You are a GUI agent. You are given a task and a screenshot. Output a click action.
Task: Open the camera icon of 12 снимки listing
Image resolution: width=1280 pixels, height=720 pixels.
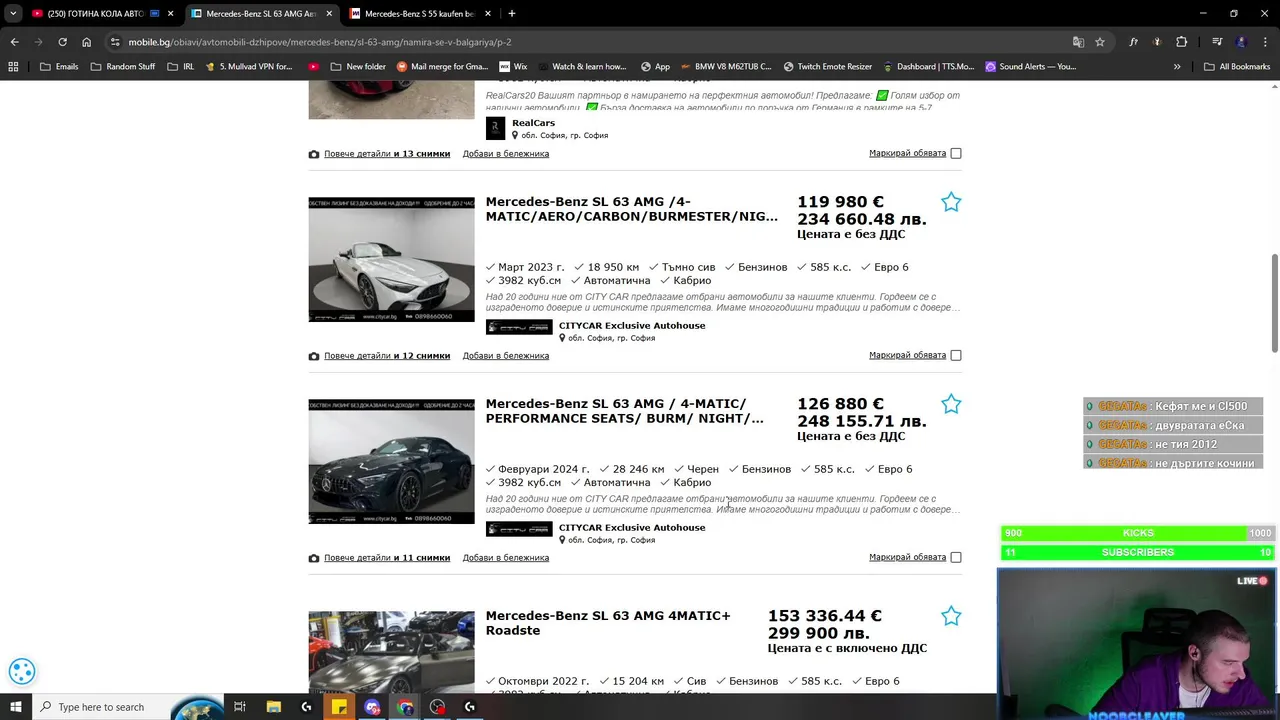[x=314, y=356]
